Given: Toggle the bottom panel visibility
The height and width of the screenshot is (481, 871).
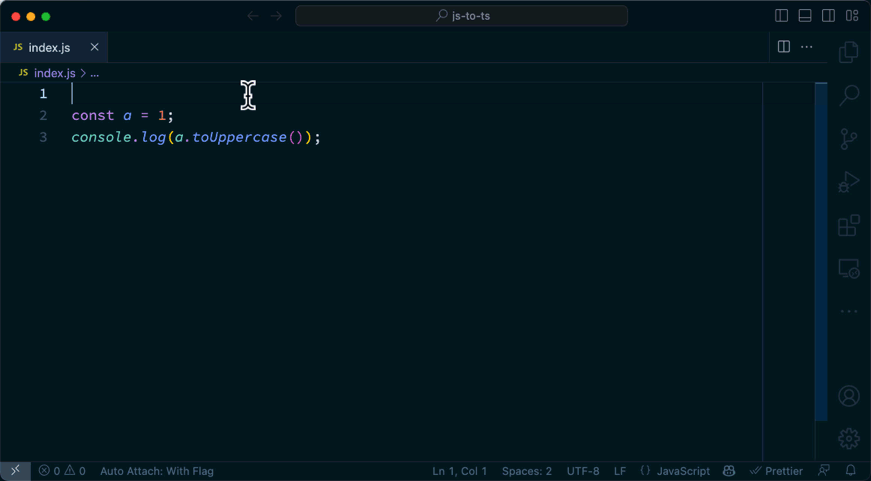Looking at the screenshot, I should (805, 16).
